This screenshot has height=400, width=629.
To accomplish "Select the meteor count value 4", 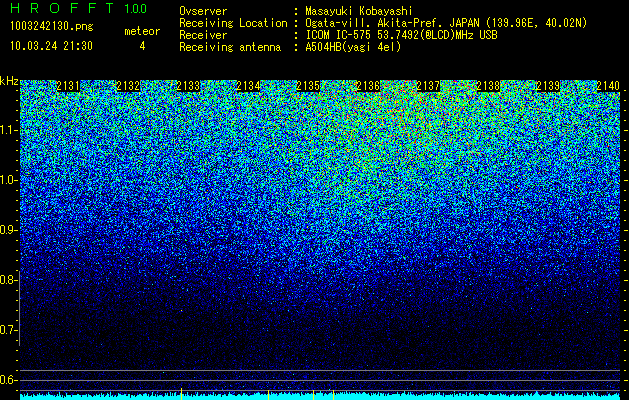I will tap(142, 46).
